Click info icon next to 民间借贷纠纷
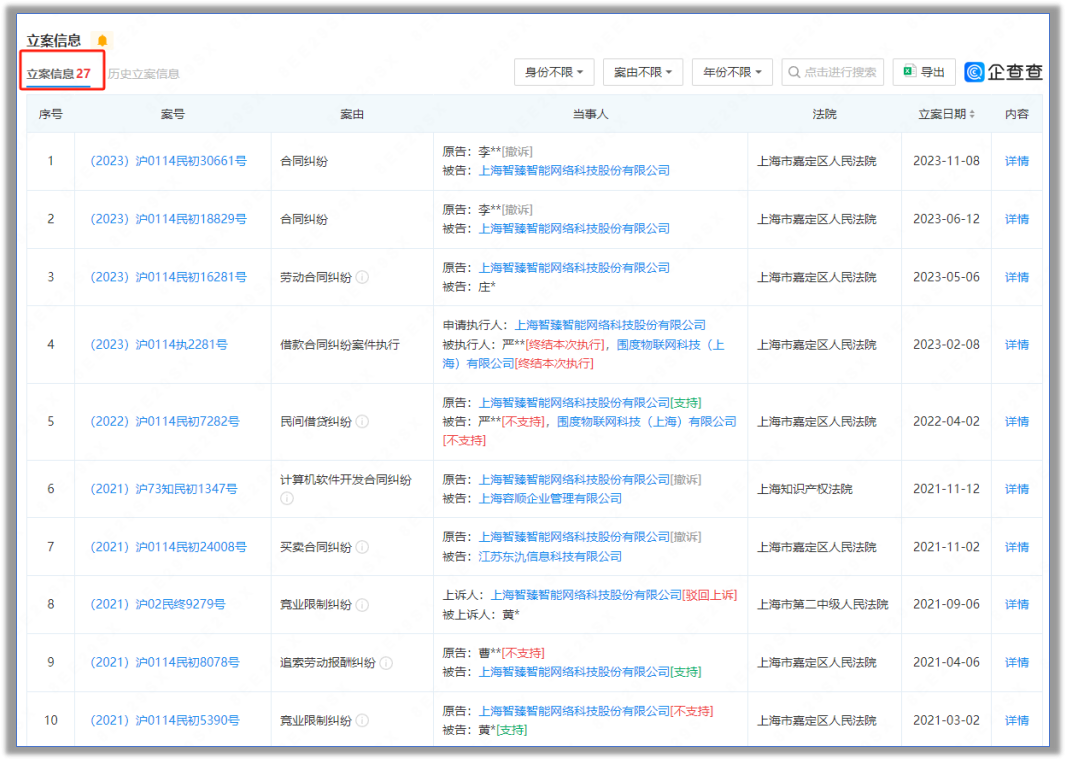 (x=362, y=422)
